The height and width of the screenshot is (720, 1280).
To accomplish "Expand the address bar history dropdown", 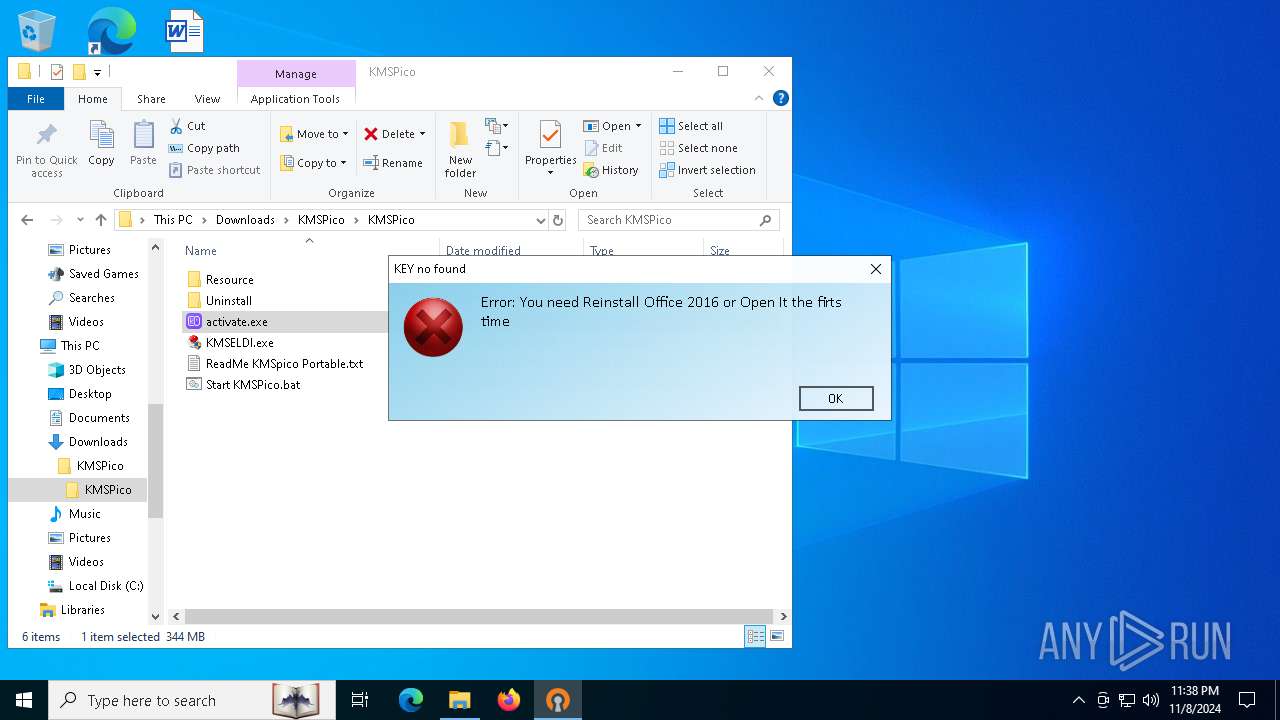I will click(x=541, y=220).
